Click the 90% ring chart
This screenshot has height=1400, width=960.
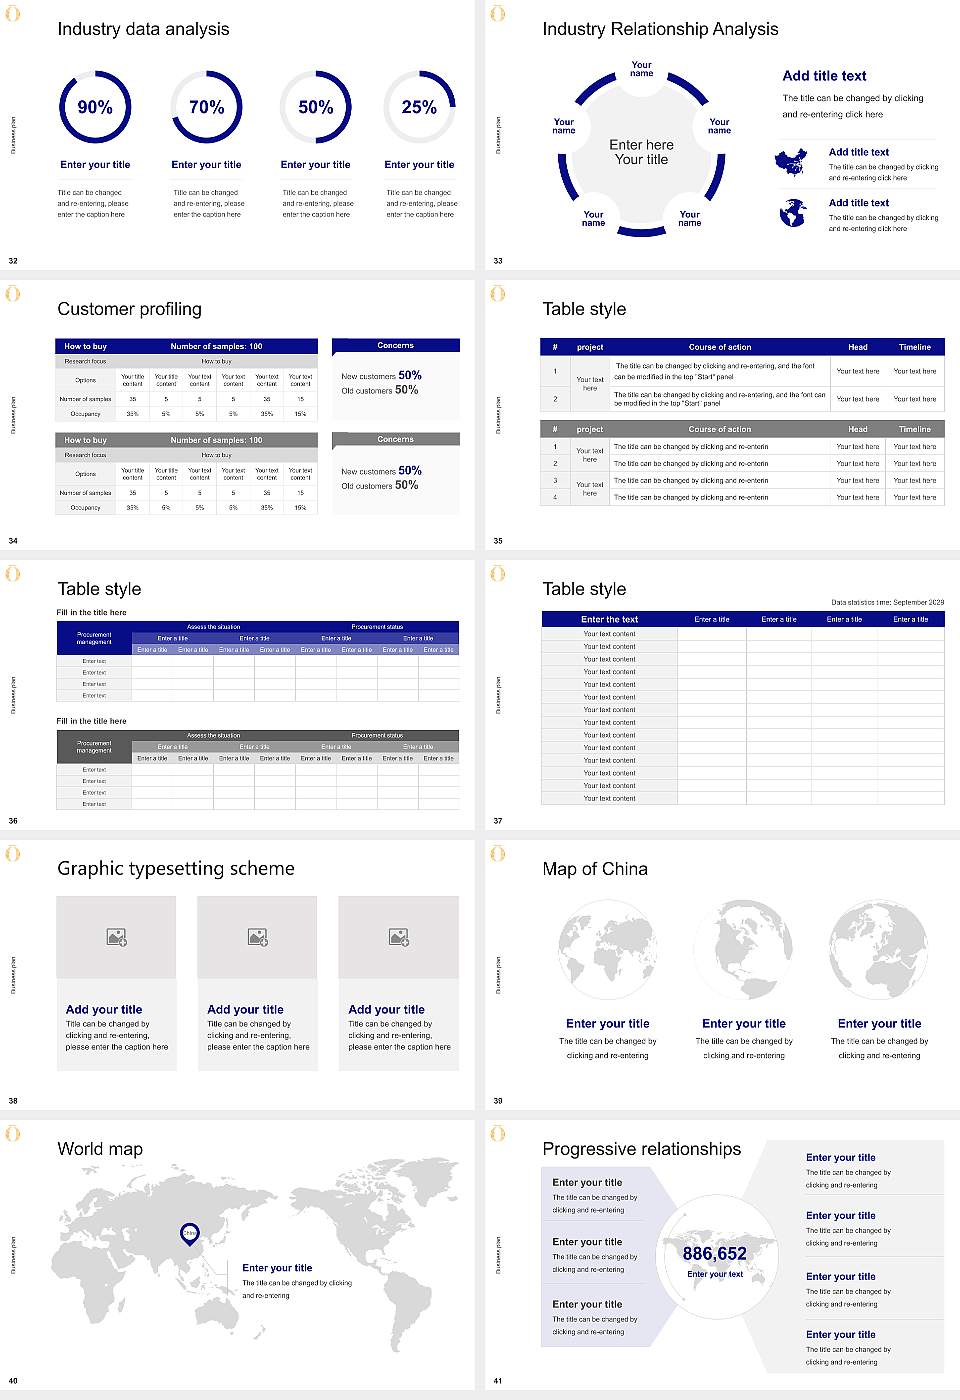click(x=95, y=107)
